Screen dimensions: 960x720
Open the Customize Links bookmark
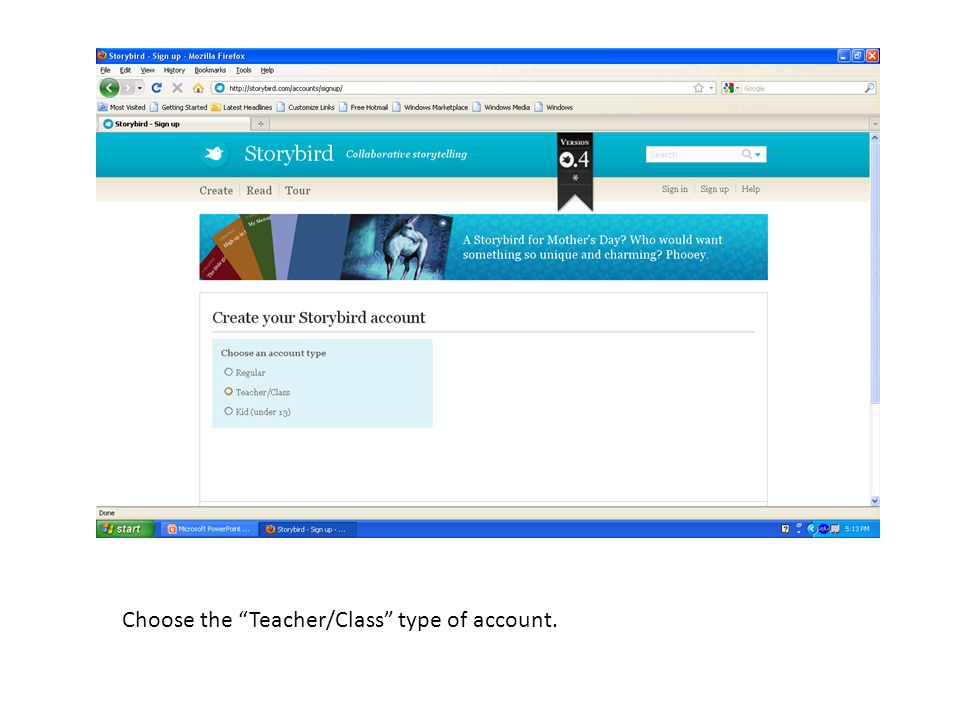click(x=306, y=107)
